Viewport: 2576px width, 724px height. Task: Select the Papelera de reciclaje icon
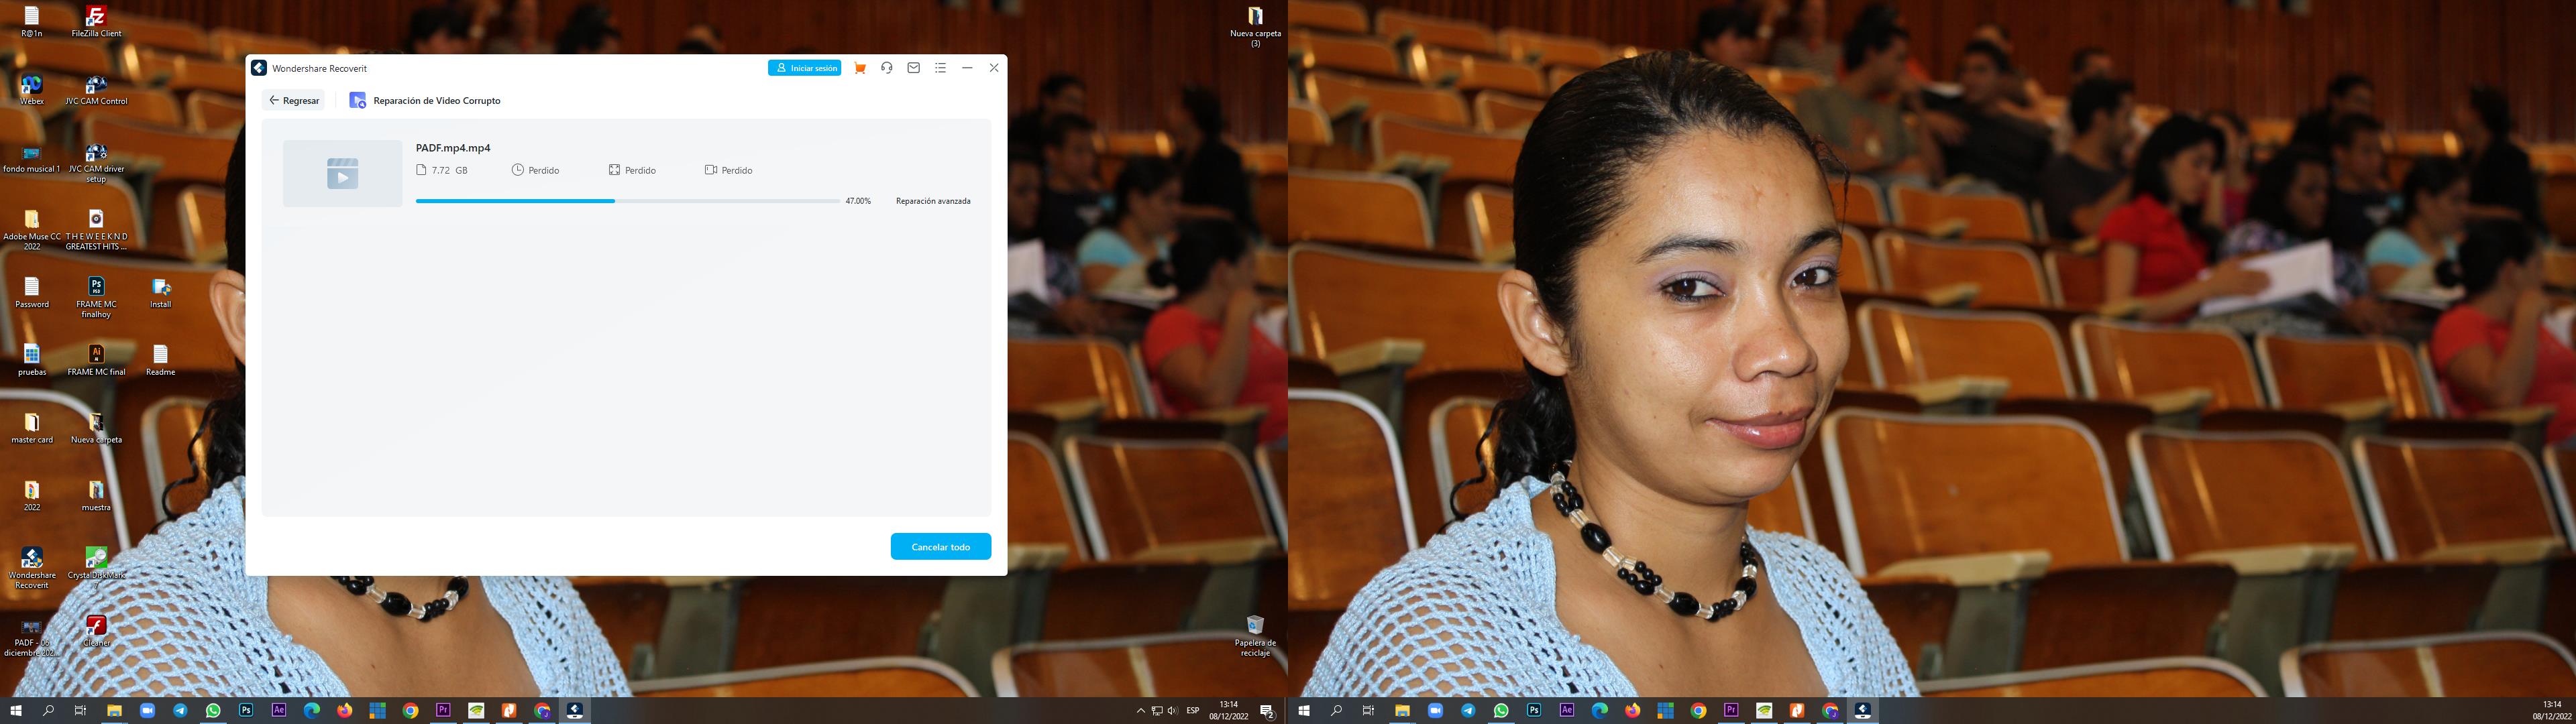[1255, 625]
